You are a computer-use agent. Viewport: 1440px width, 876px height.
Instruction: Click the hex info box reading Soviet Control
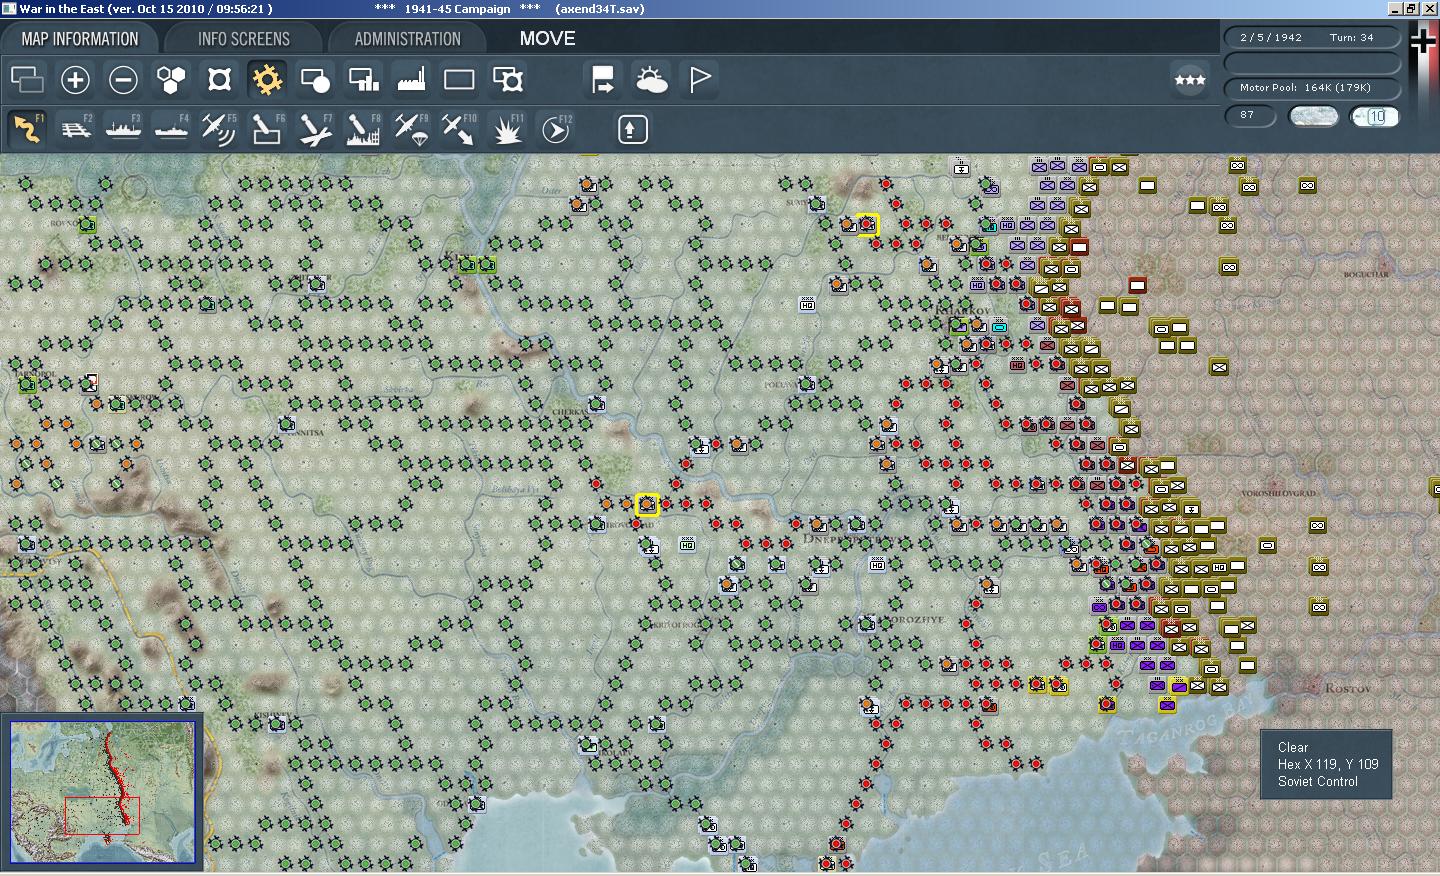[1326, 764]
